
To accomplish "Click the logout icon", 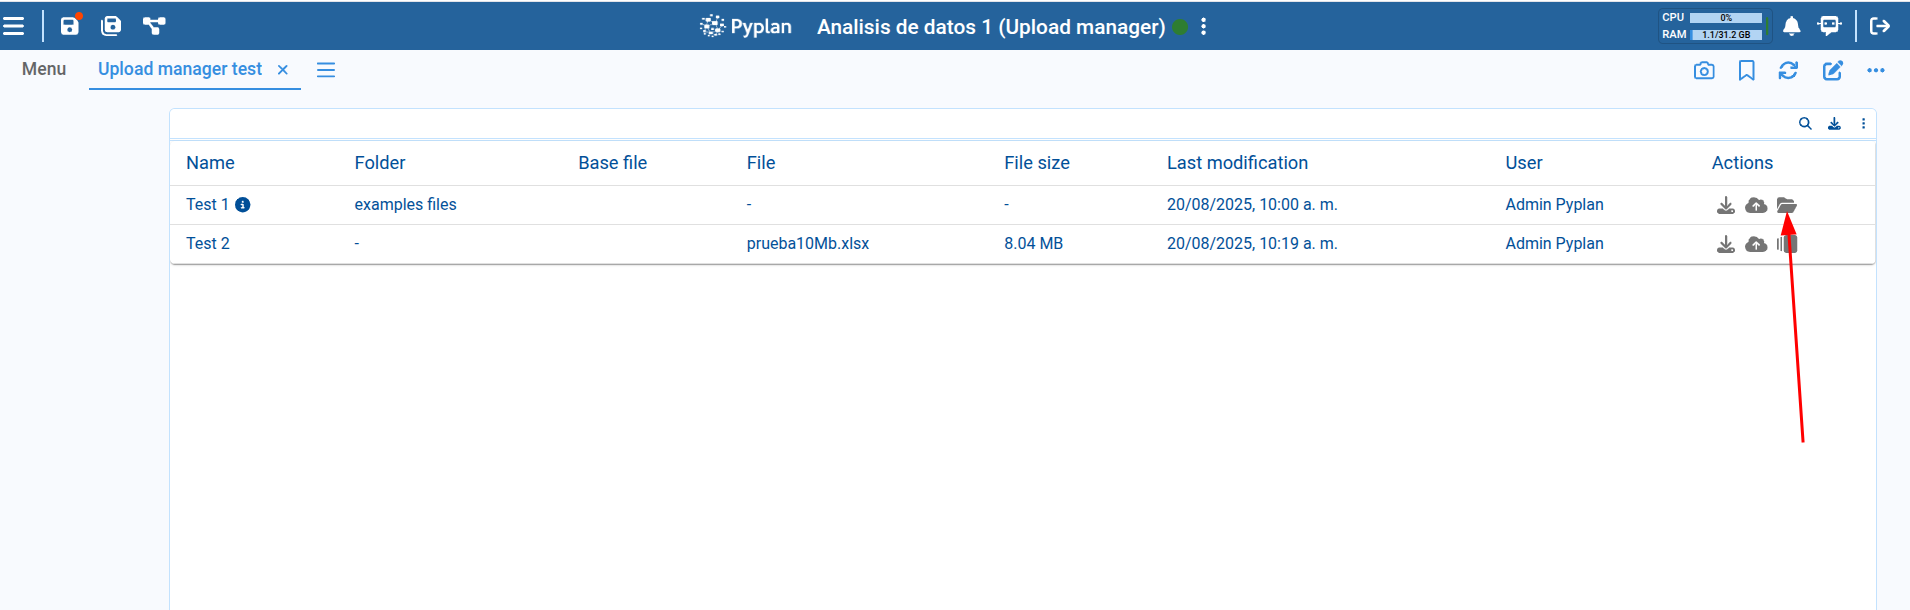I will pos(1880,26).
